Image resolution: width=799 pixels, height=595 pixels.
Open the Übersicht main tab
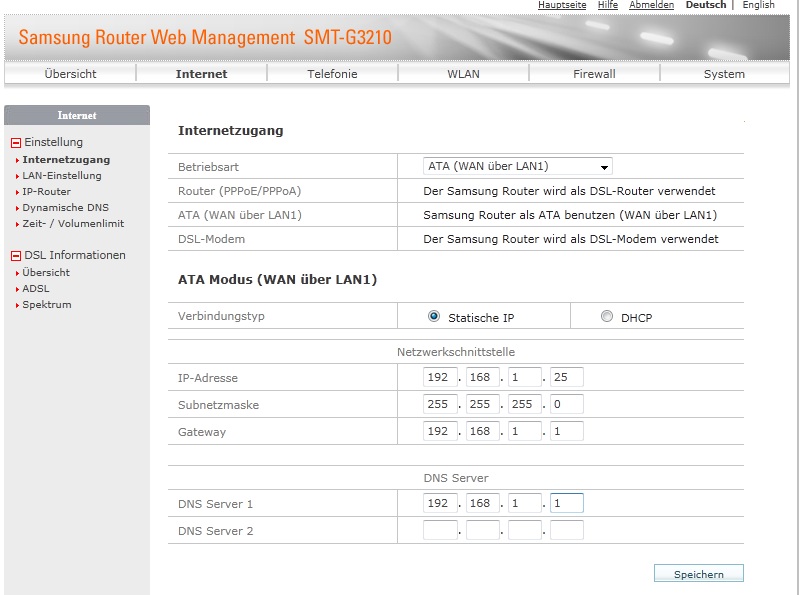[70, 74]
